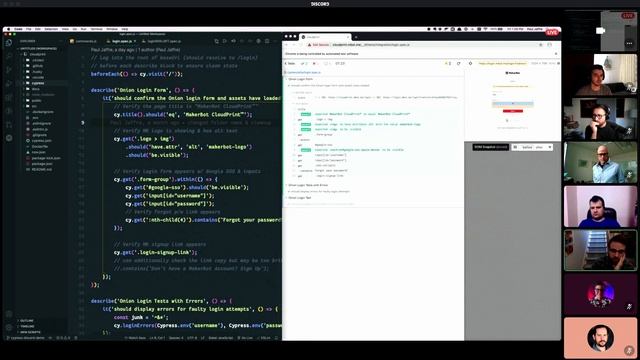Click the Split Editor icon in editor toolbar
This screenshot has width=640, height=360.
point(267,41)
